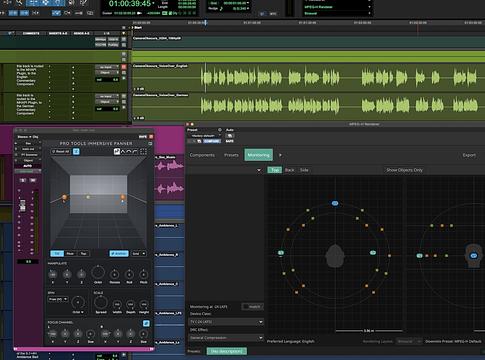Click the timeline playhead marker on ruler
This screenshot has width=485, height=360.
click(x=205, y=23)
